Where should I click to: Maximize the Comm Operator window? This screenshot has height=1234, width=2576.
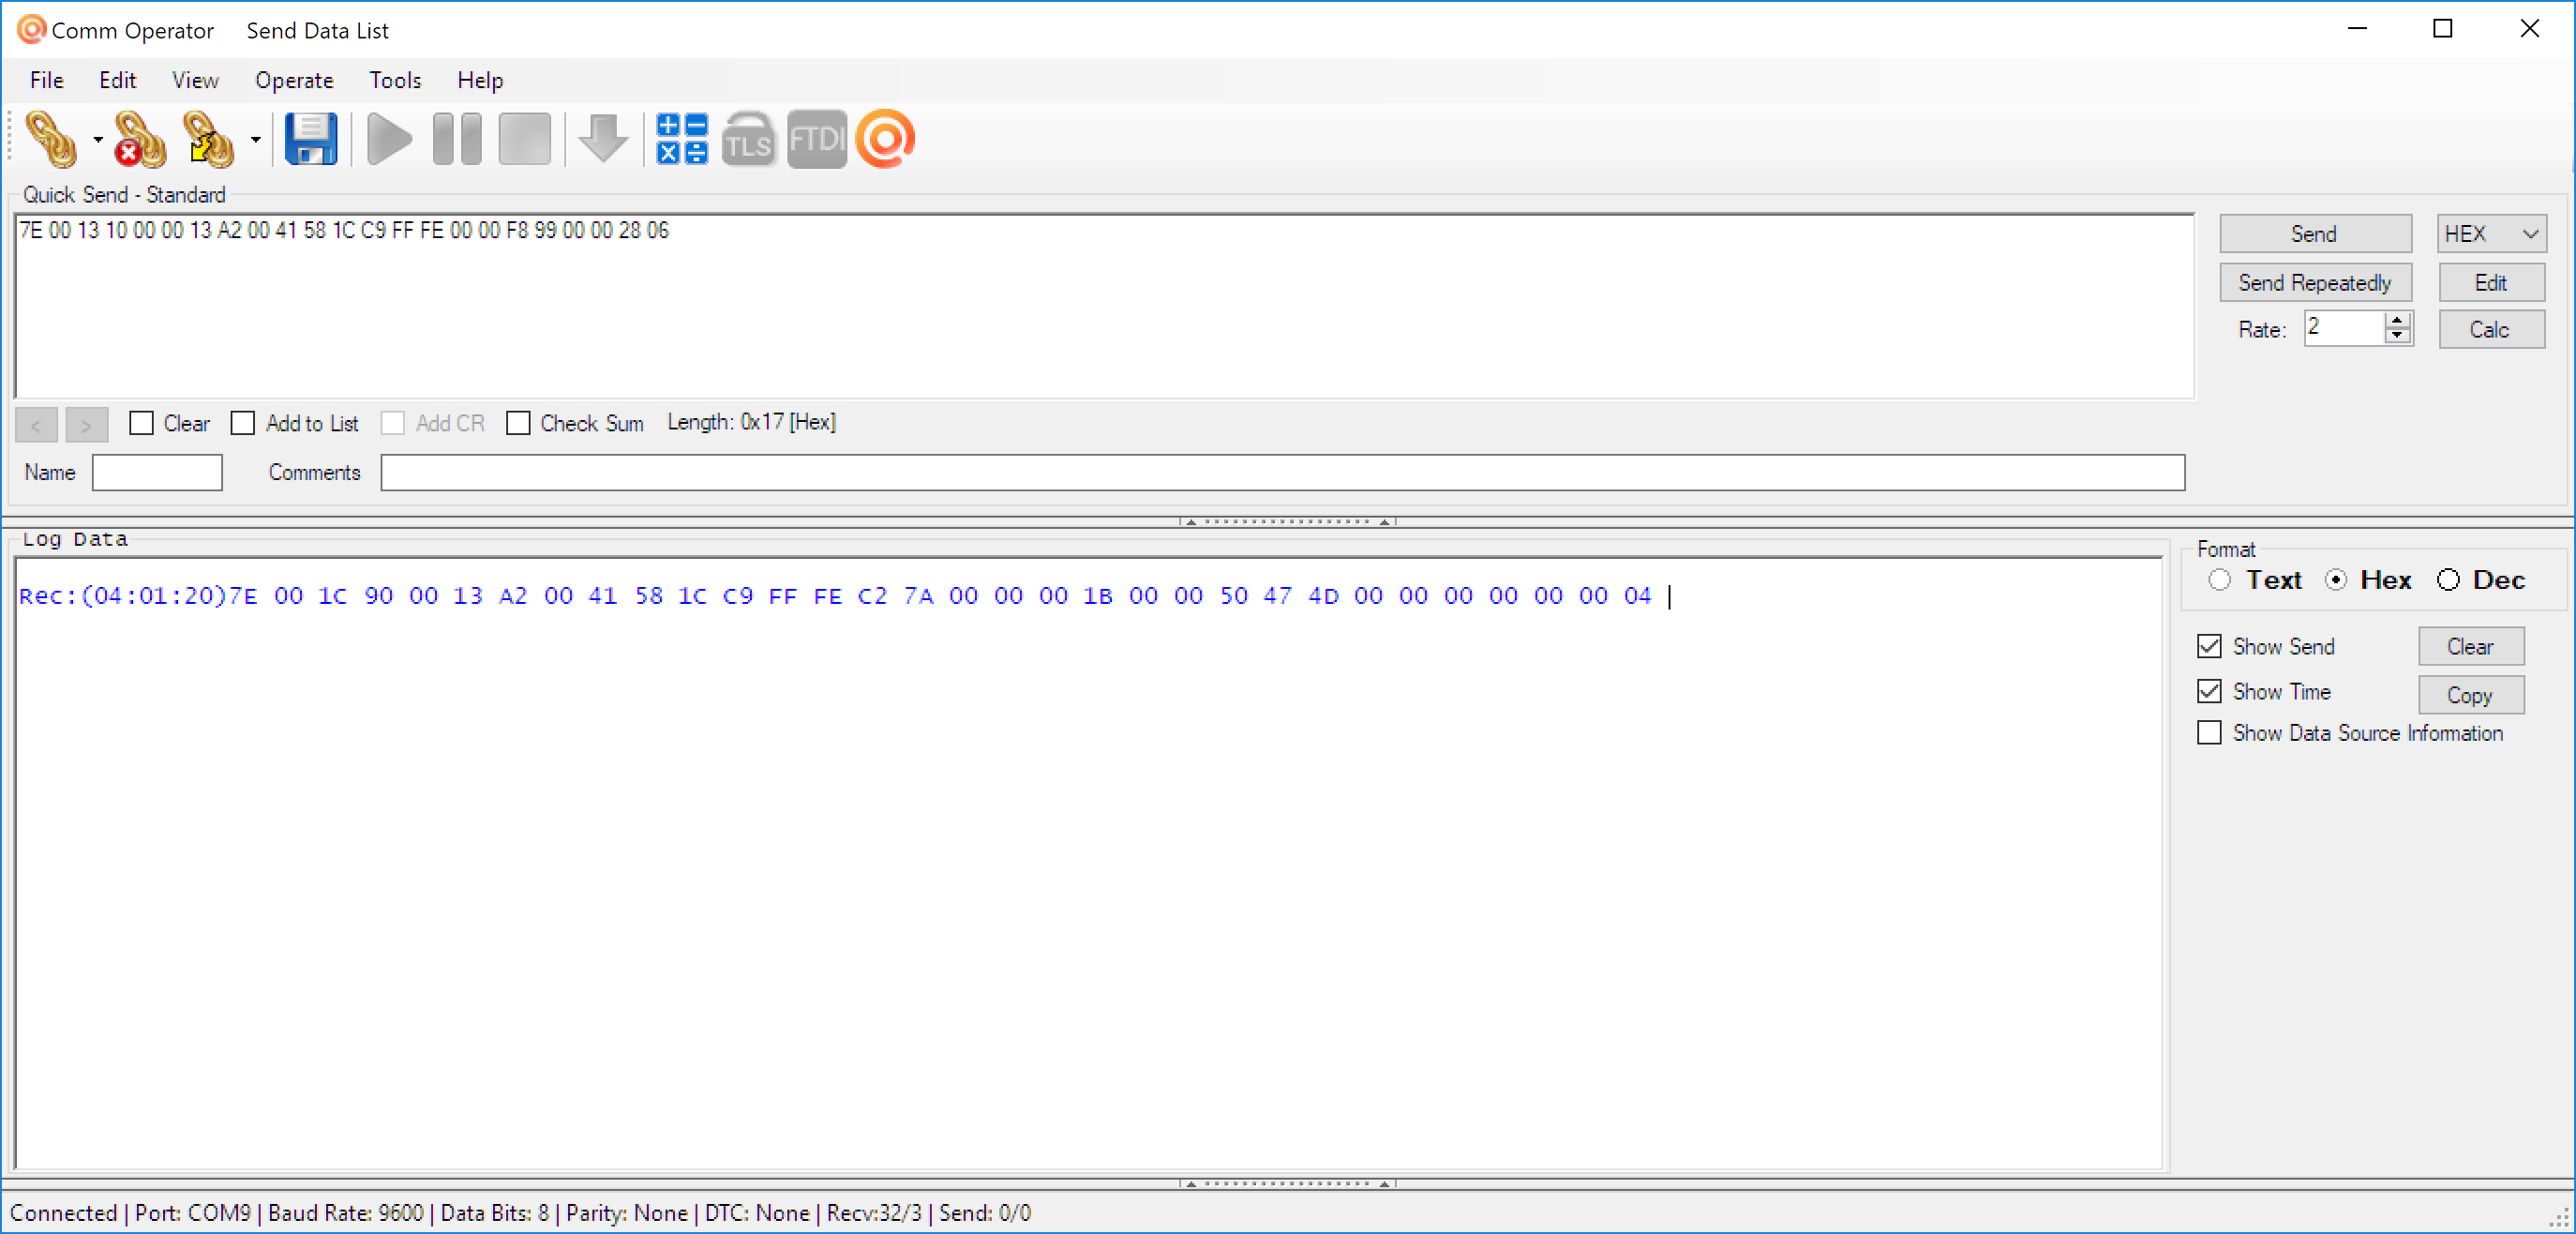(x=2443, y=29)
